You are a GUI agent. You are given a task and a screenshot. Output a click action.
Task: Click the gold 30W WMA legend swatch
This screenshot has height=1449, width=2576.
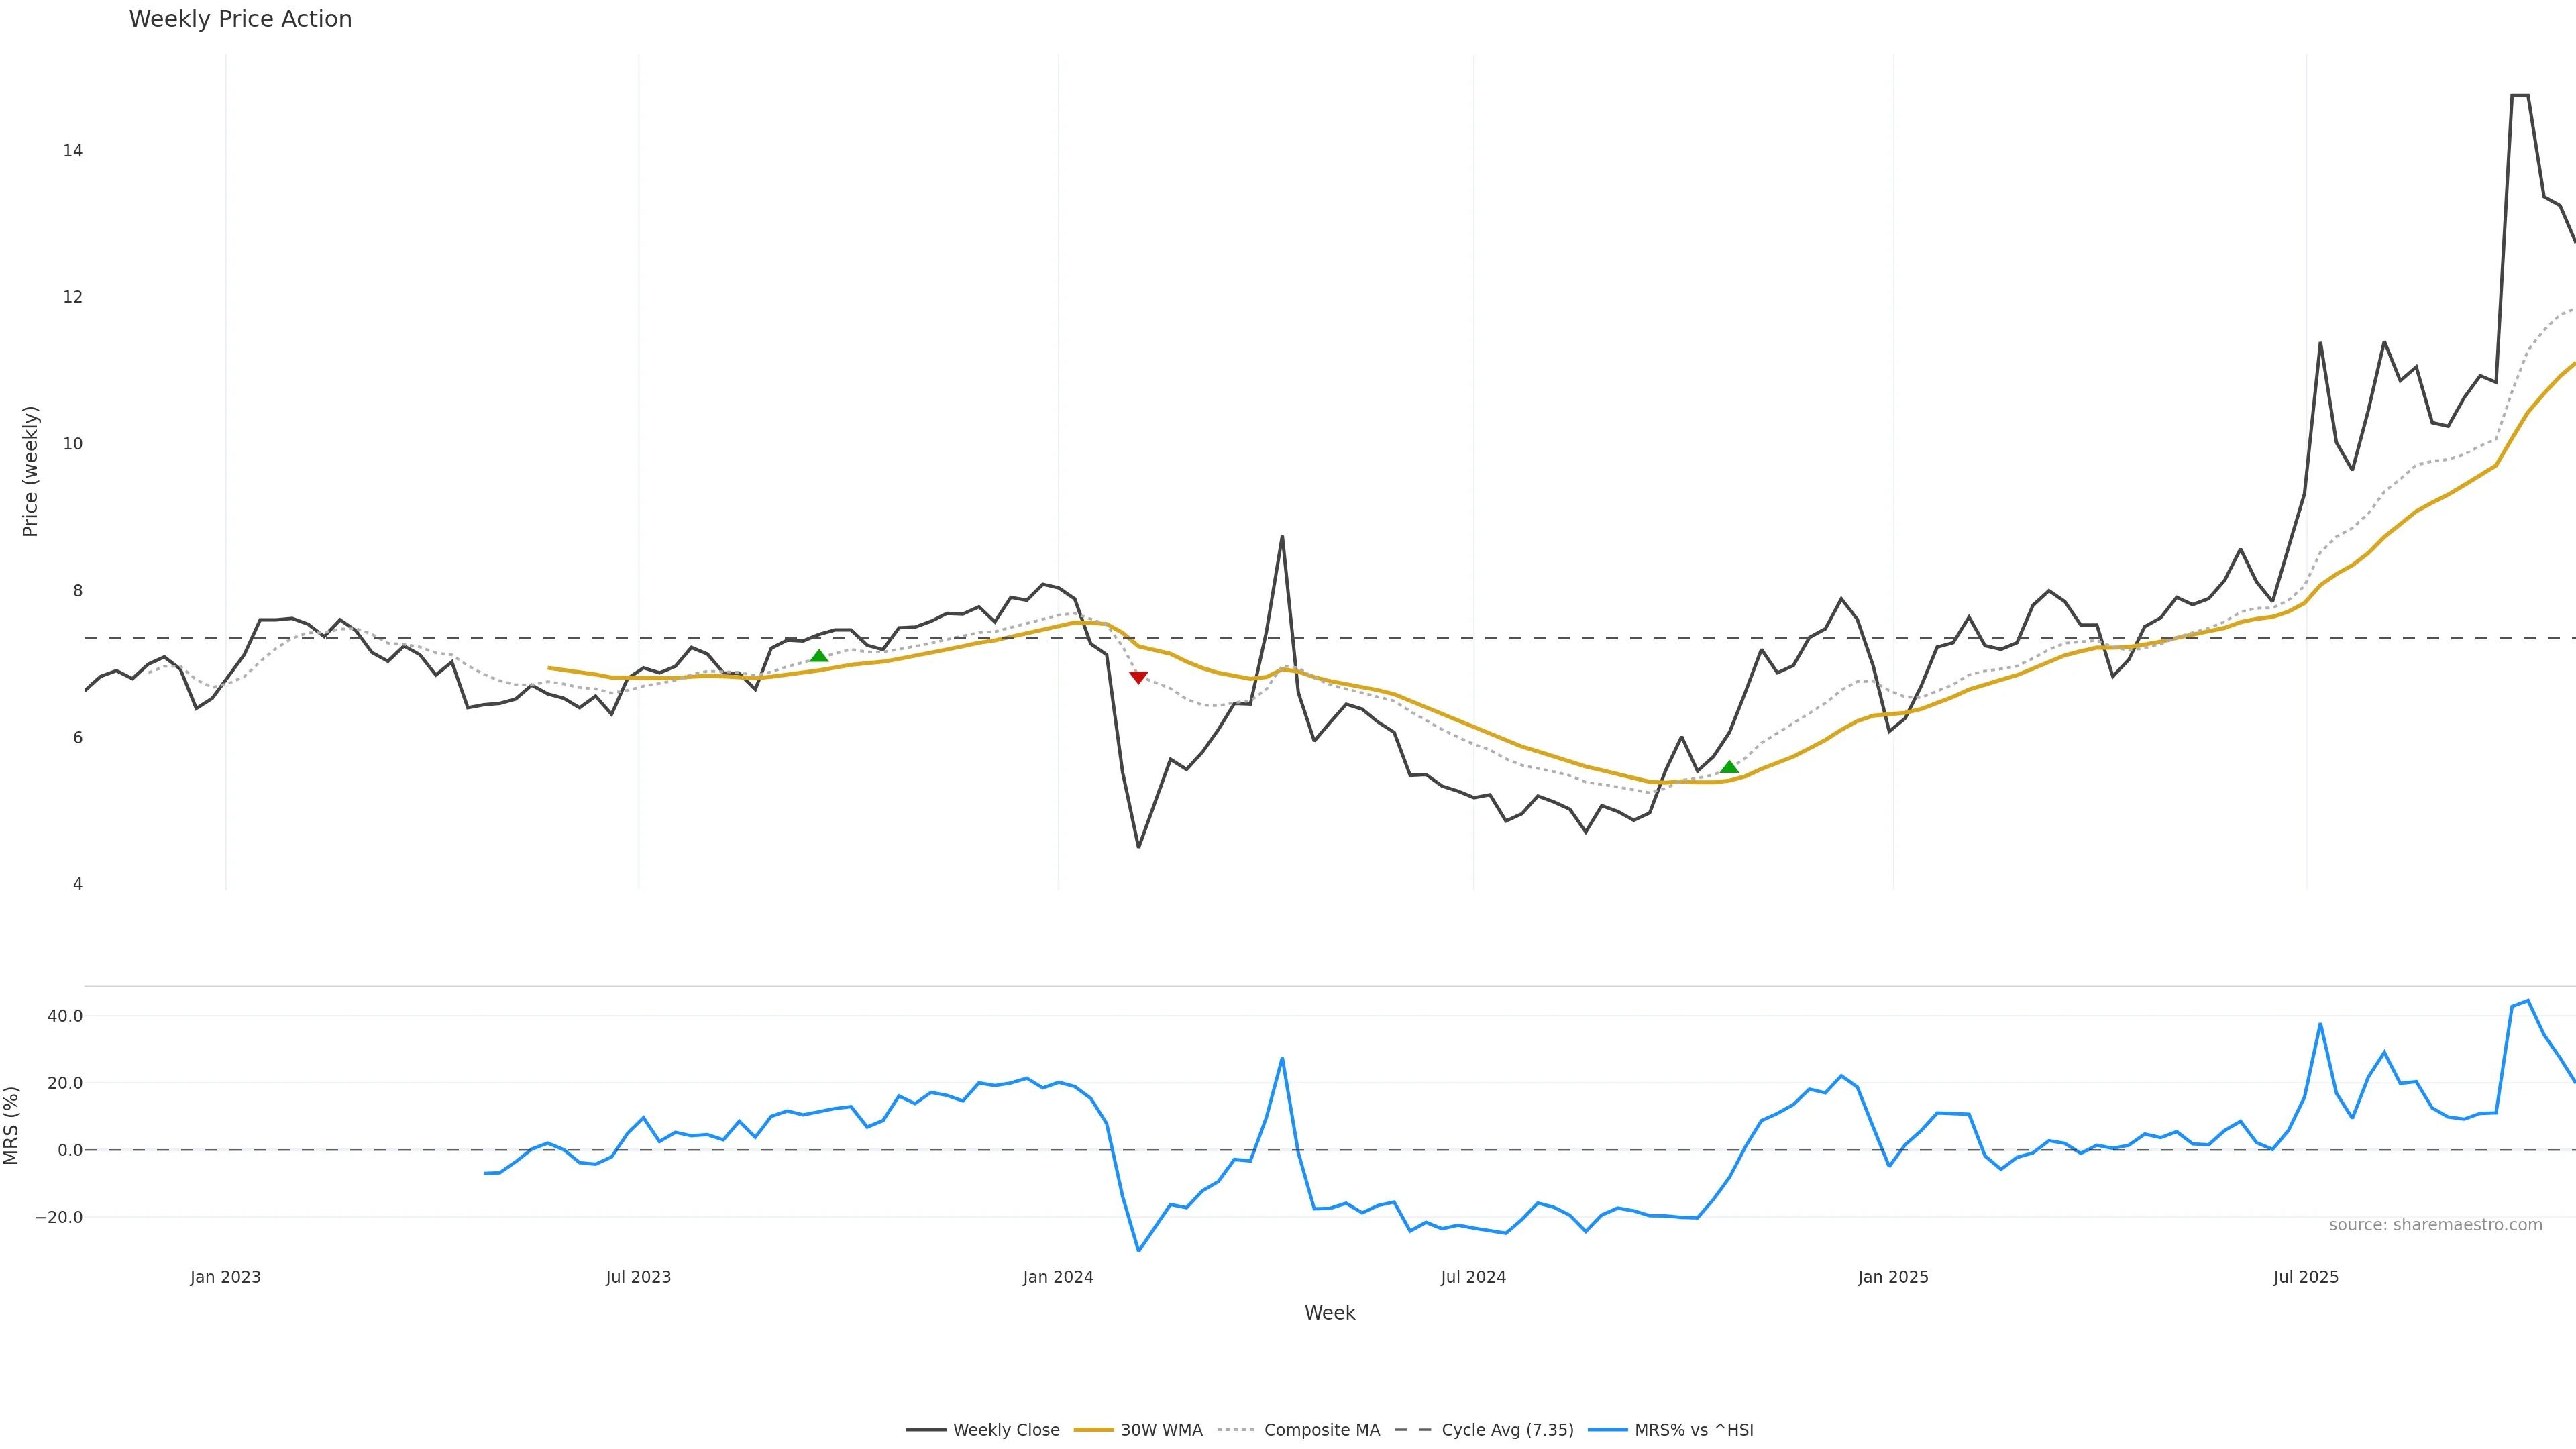pos(1093,1430)
